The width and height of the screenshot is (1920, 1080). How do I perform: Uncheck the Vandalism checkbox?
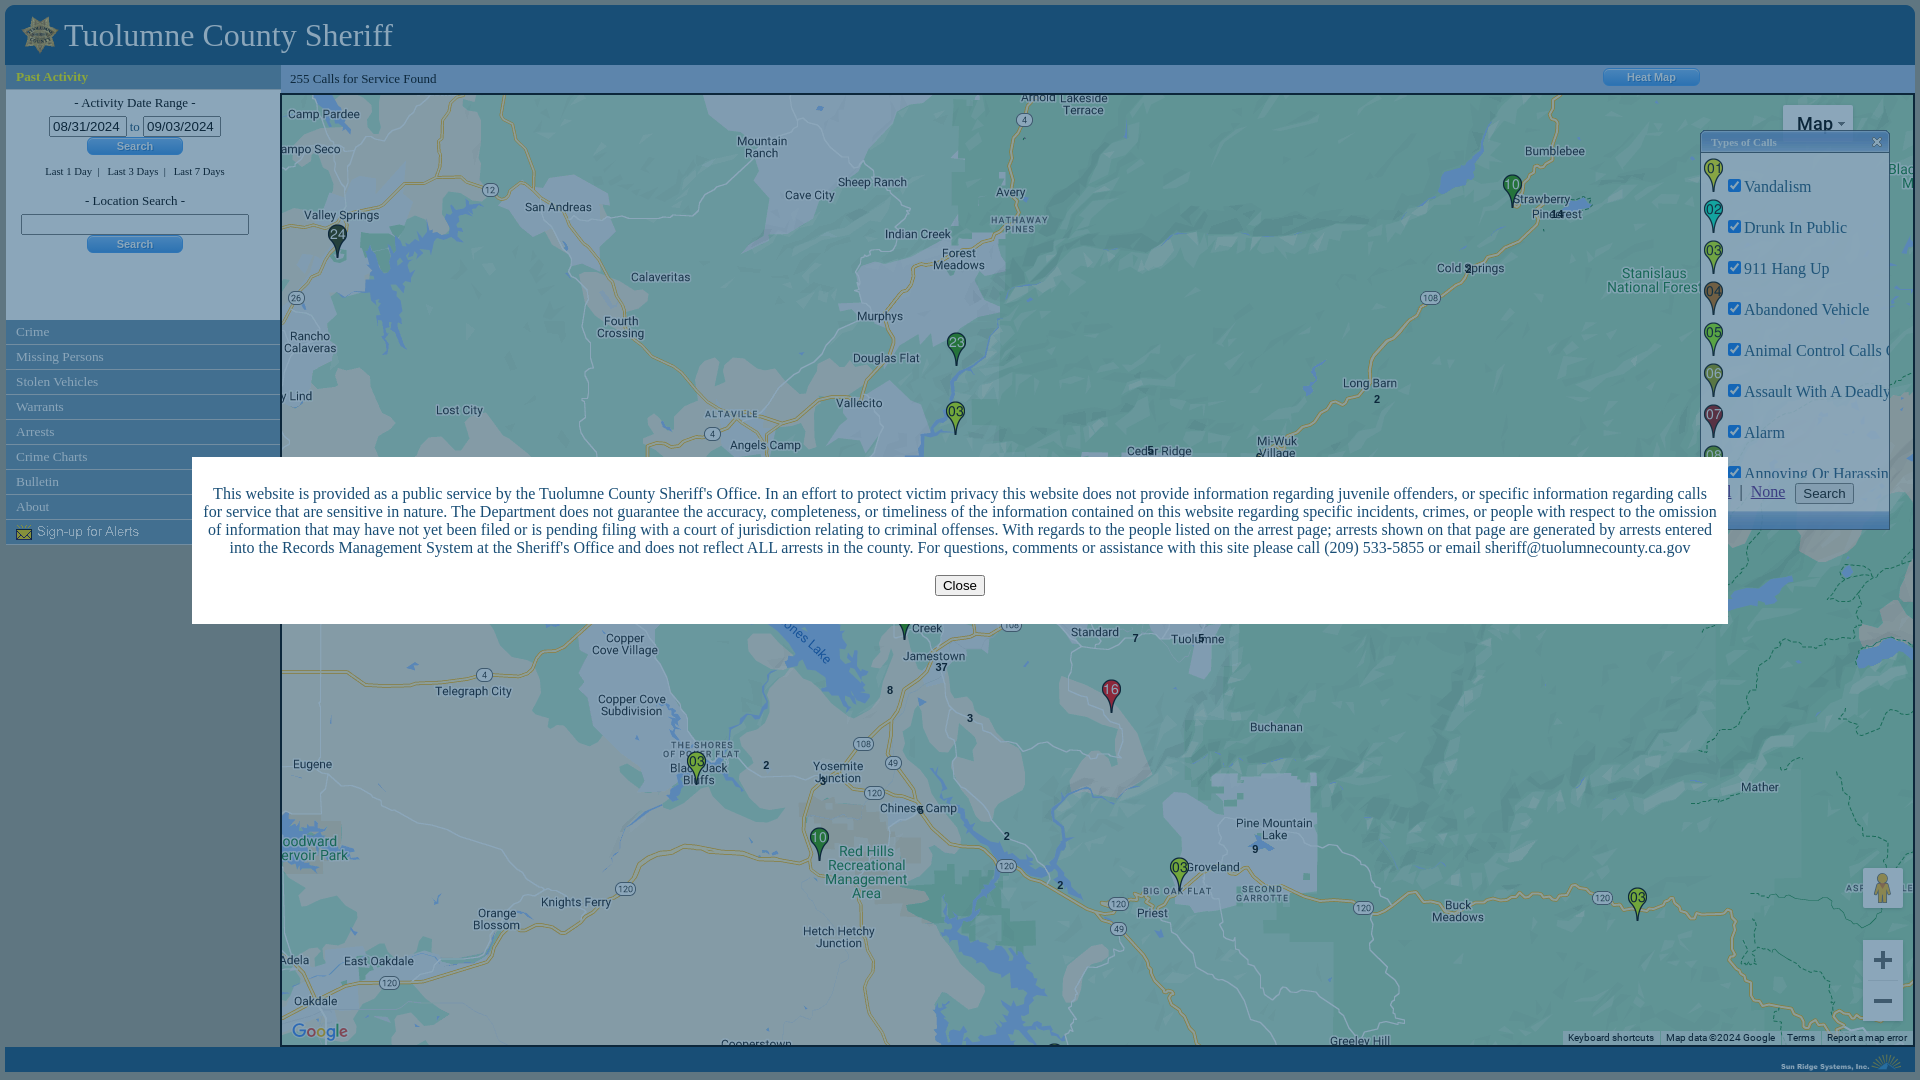(1734, 186)
